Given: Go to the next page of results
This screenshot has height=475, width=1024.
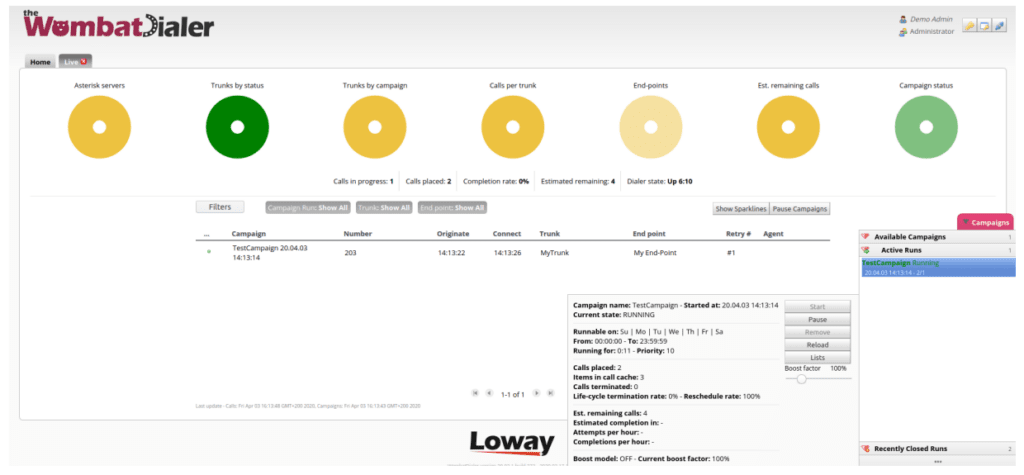Looking at the screenshot, I should pyautogui.click(x=537, y=394).
